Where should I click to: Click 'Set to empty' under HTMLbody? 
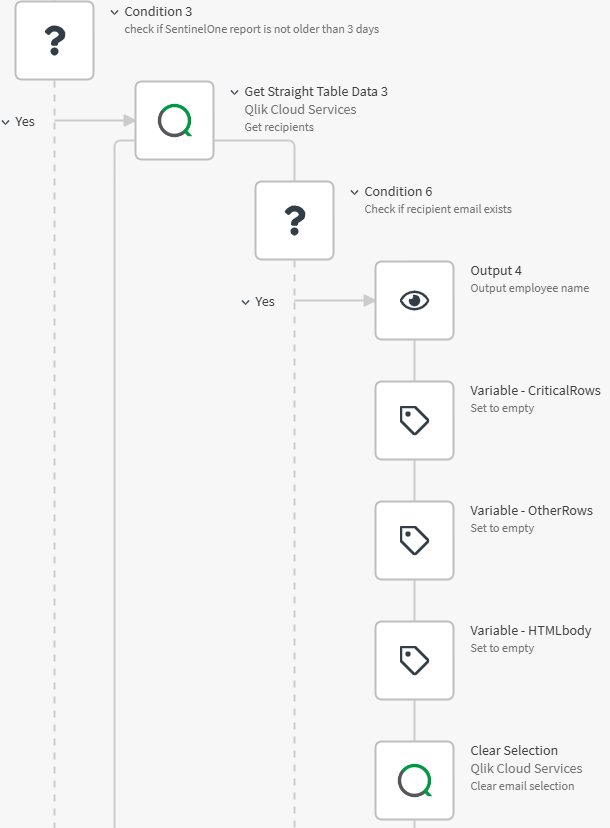coord(502,648)
